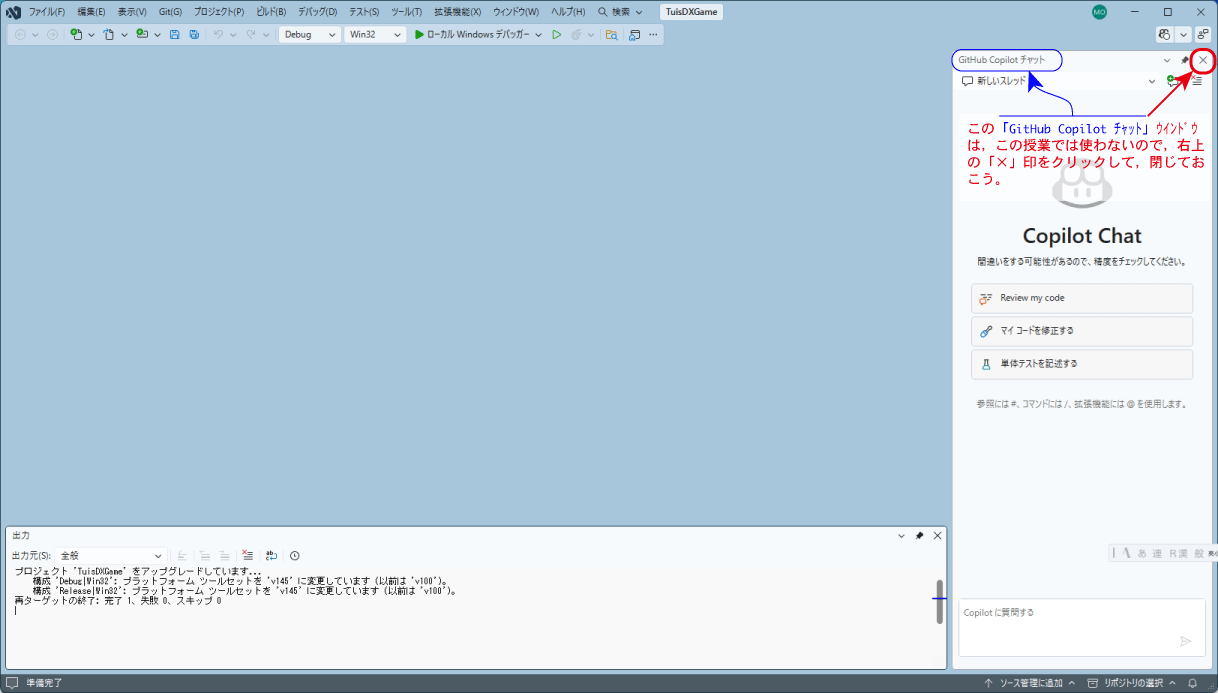Image resolution: width=1218 pixels, height=693 pixels.
Task: Click the Find in Files folder icon
Action: (x=610, y=34)
